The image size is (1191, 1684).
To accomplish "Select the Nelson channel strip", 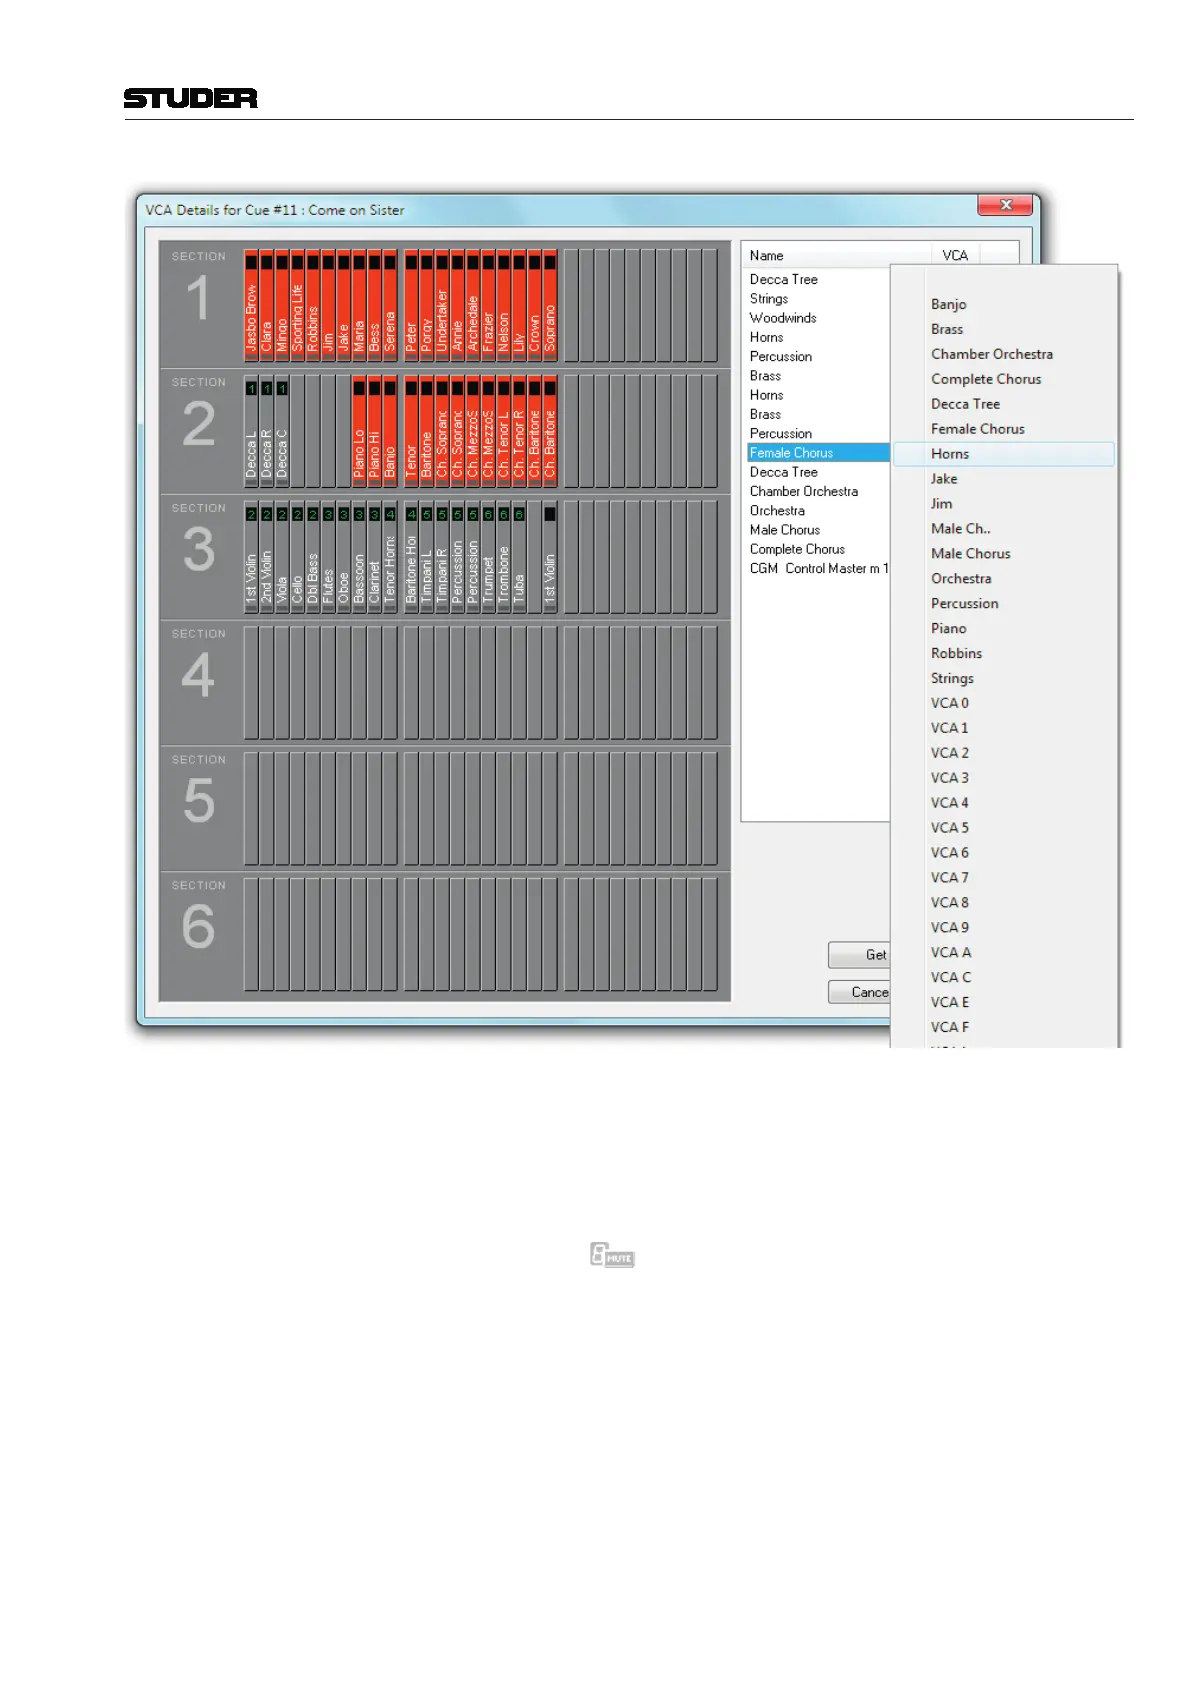I will tap(504, 305).
